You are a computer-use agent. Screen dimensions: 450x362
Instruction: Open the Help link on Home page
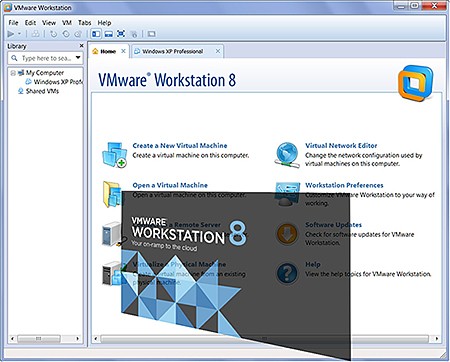(x=313, y=264)
